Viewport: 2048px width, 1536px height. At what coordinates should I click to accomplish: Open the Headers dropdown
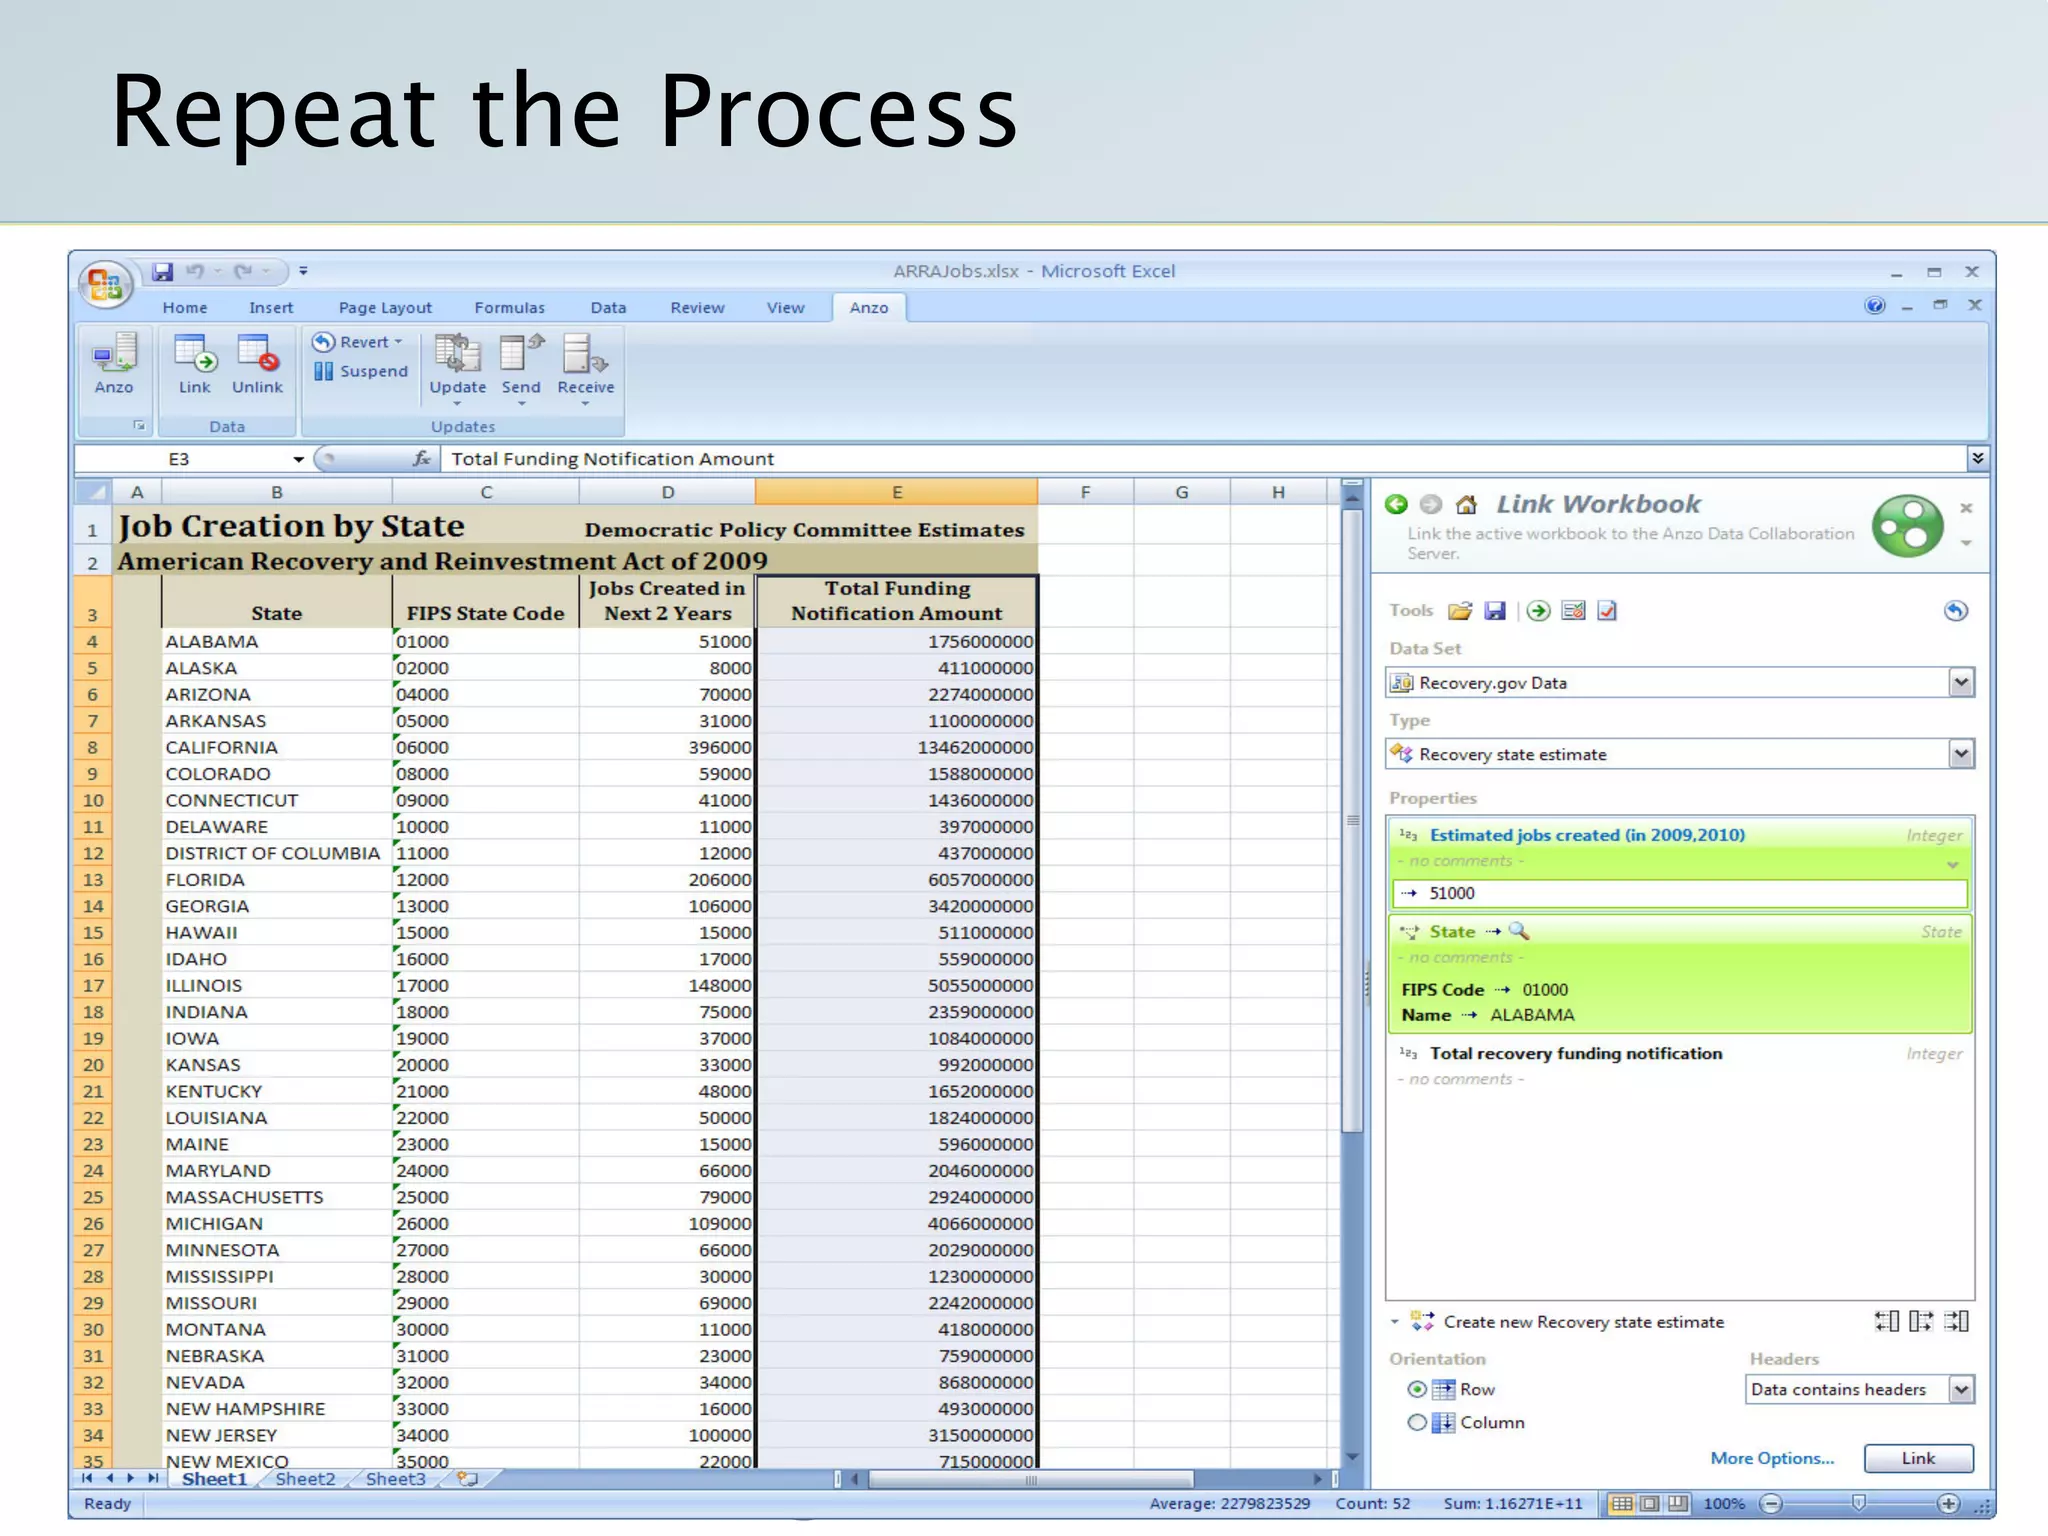click(x=1961, y=1389)
